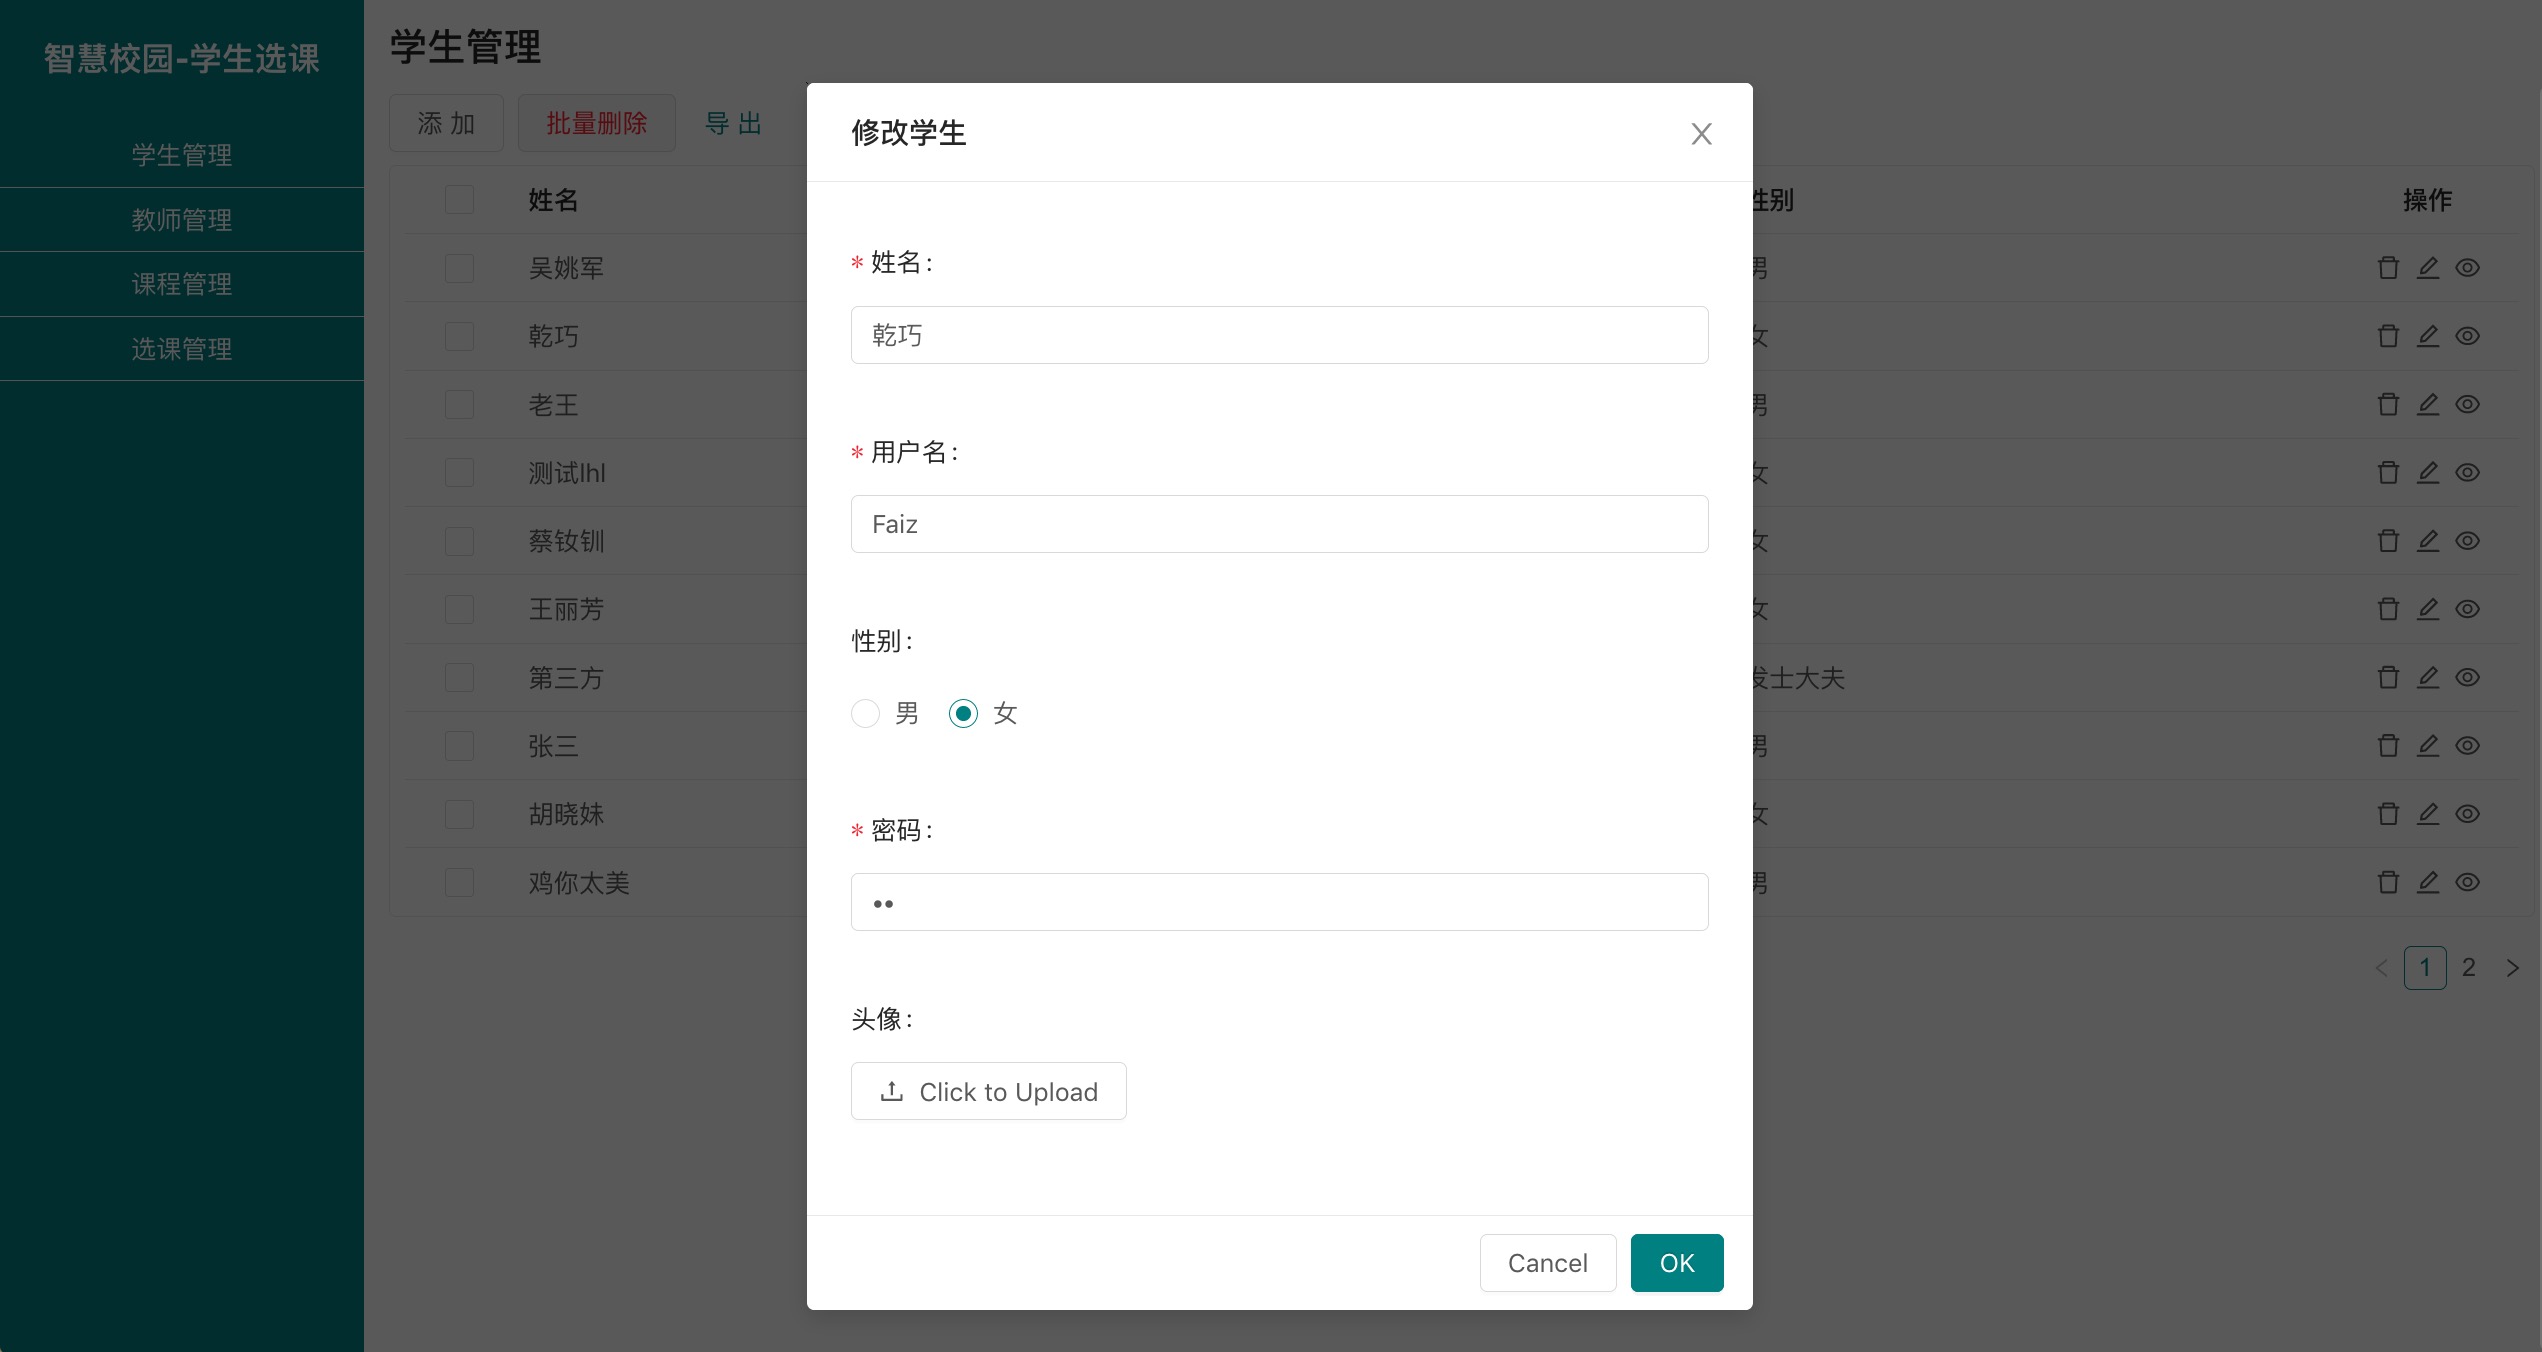This screenshot has height=1352, width=2542.
Task: Click edit pencil icon for 王丽芳 row
Action: pos(2428,609)
